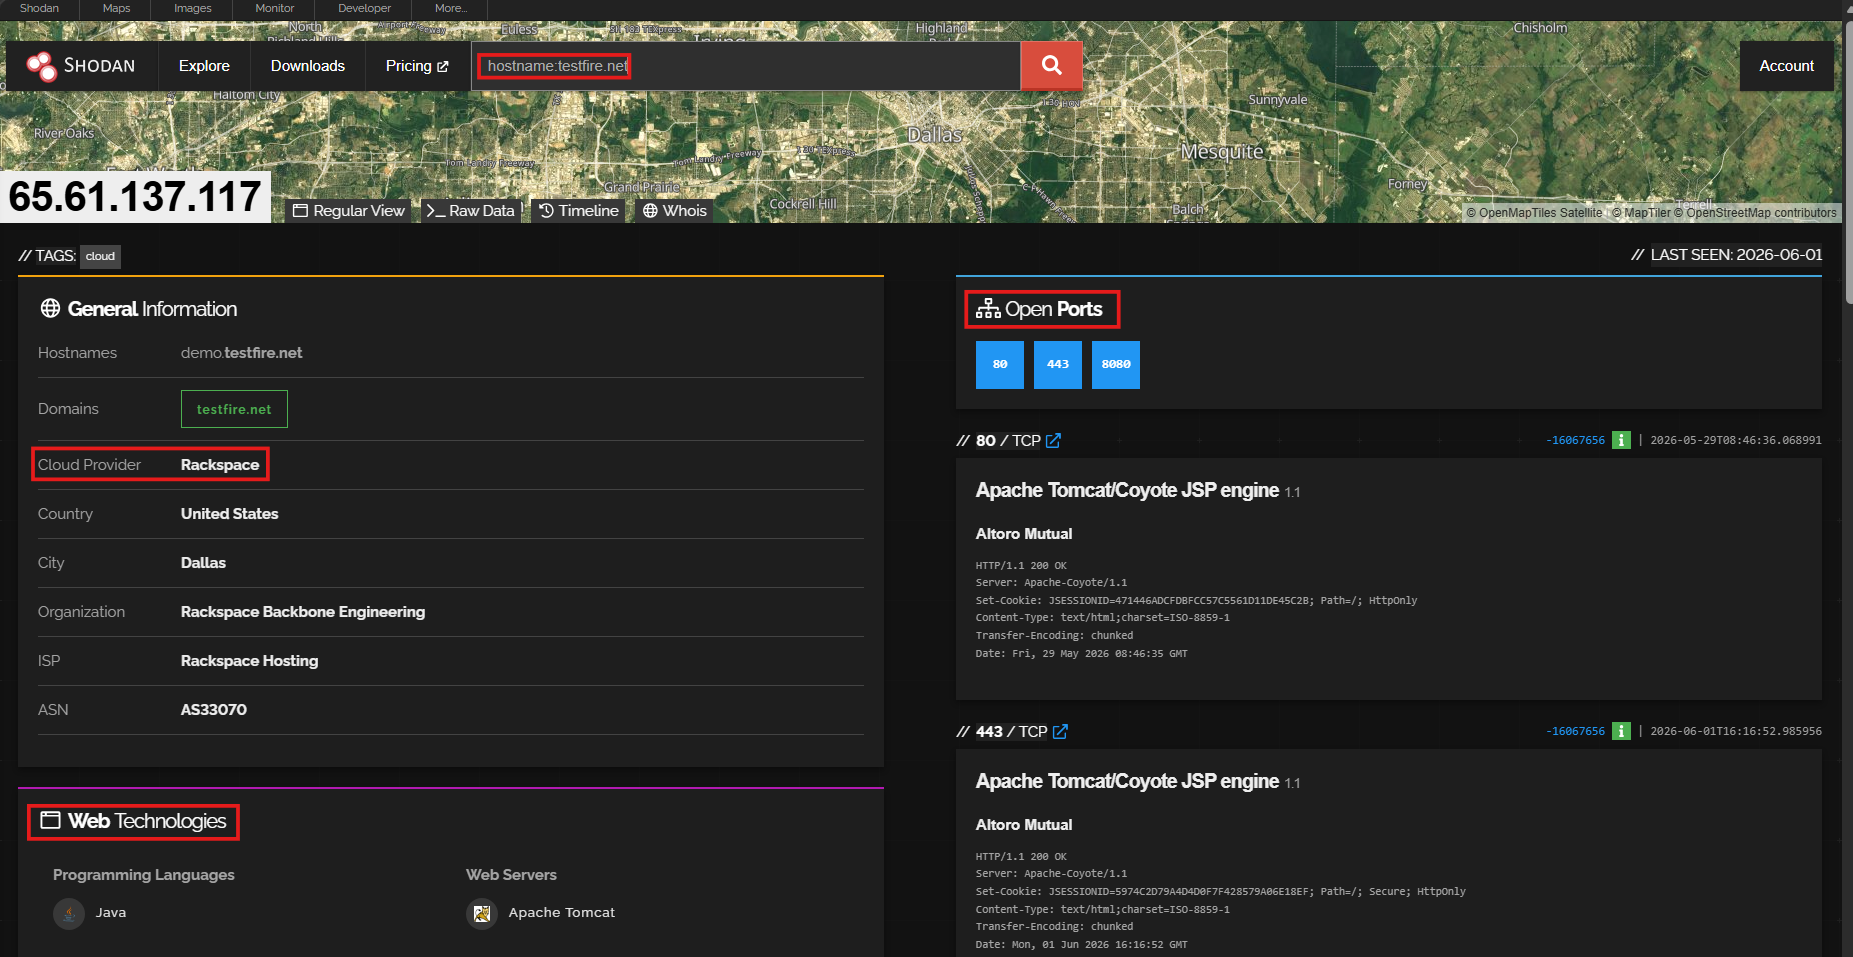Open the external link icon beside 80 / TCP
Image resolution: width=1853 pixels, height=957 pixels.
pos(1053,441)
